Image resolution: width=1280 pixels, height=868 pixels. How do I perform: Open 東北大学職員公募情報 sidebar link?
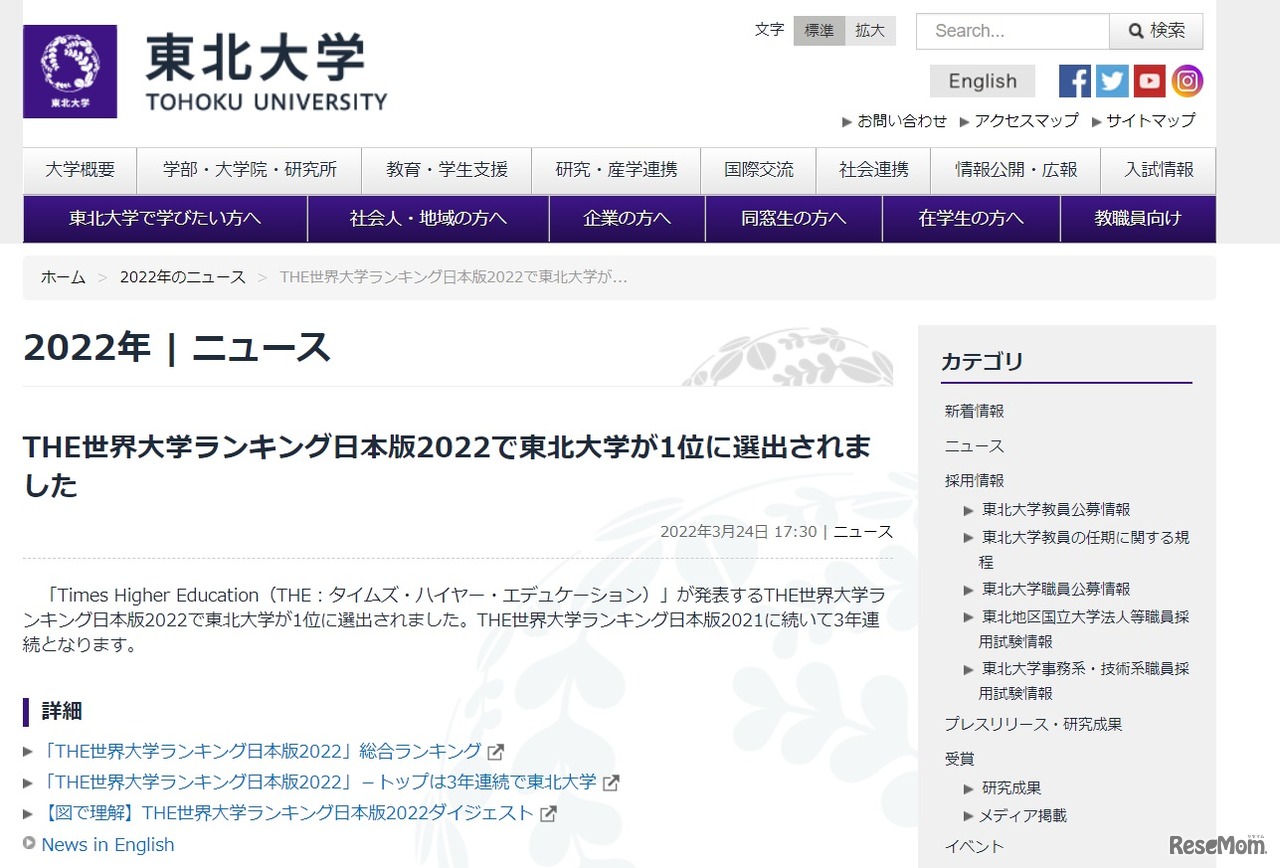[x=1056, y=590]
